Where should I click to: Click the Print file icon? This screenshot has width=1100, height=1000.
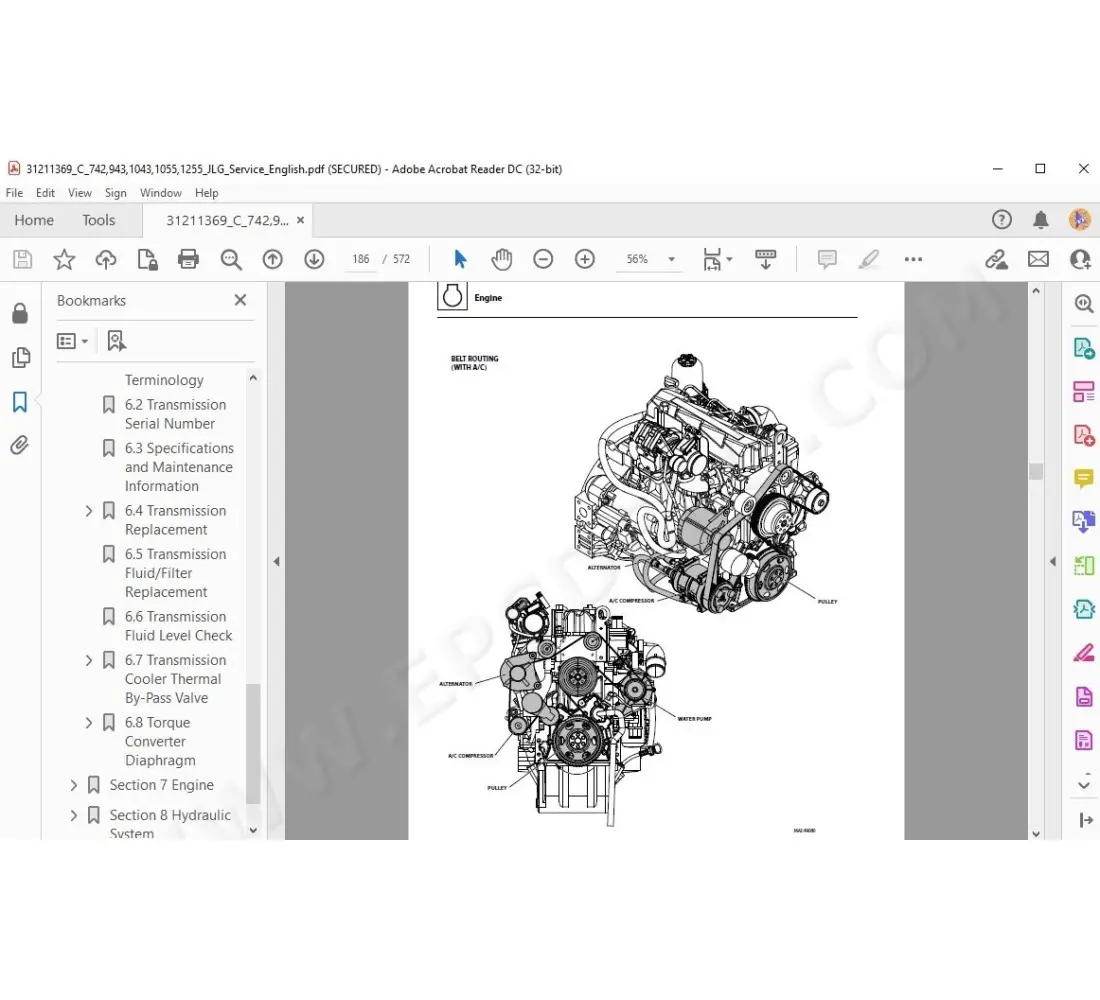(x=188, y=260)
